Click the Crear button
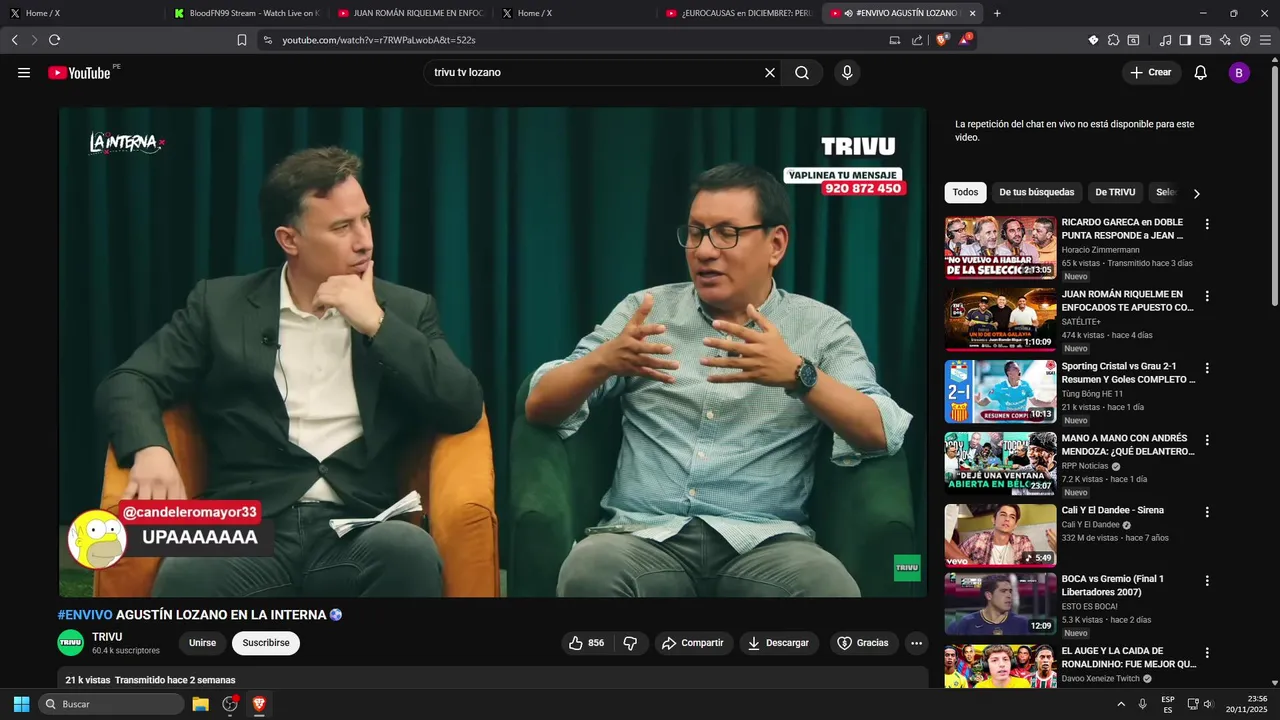This screenshot has width=1280, height=720. click(1151, 73)
